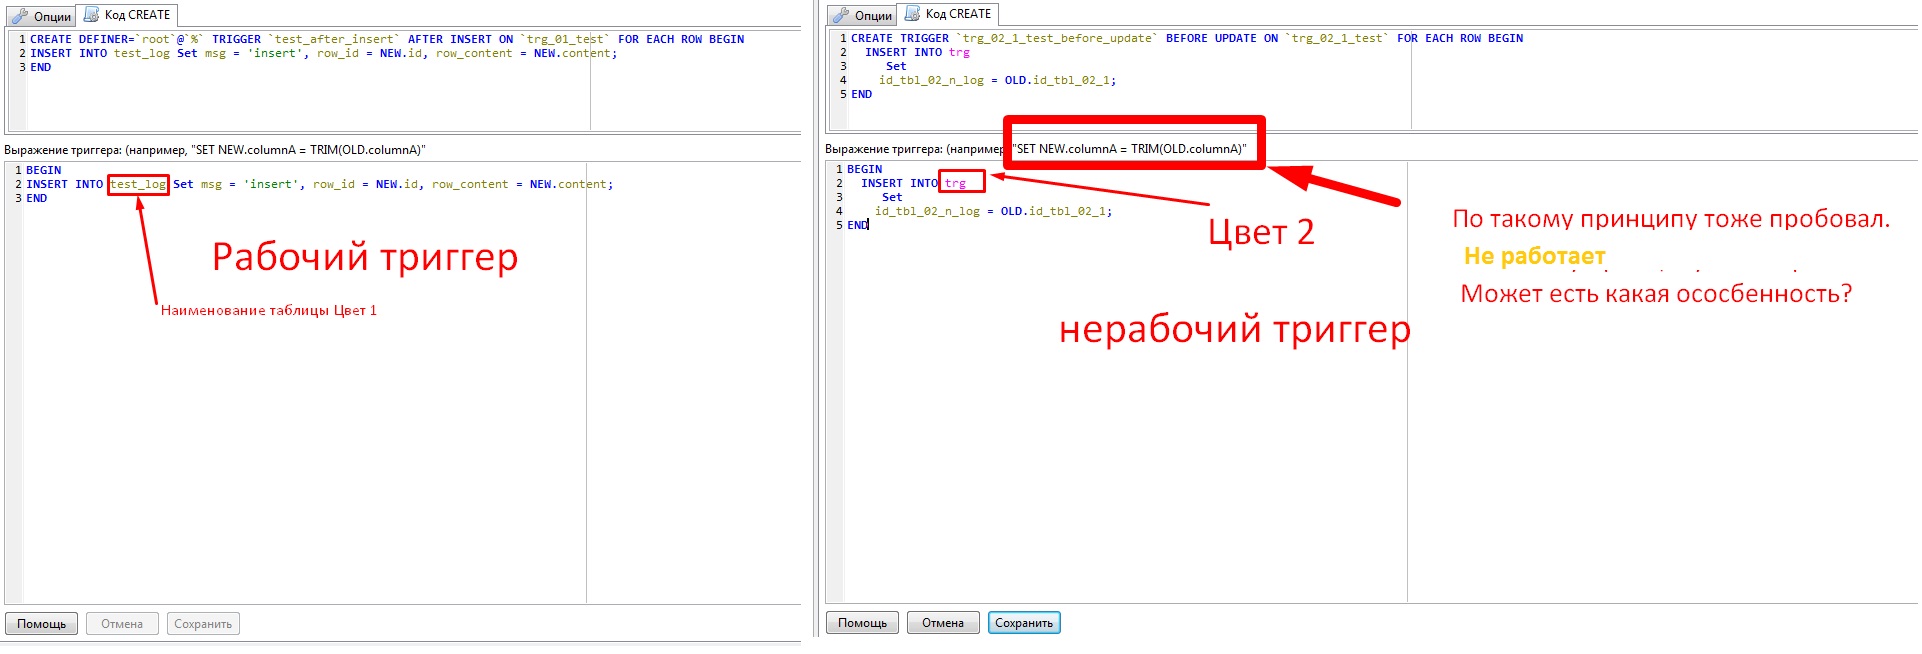Cancel changes with right panel Отмена button
This screenshot has height=654, width=1922.
click(x=942, y=623)
